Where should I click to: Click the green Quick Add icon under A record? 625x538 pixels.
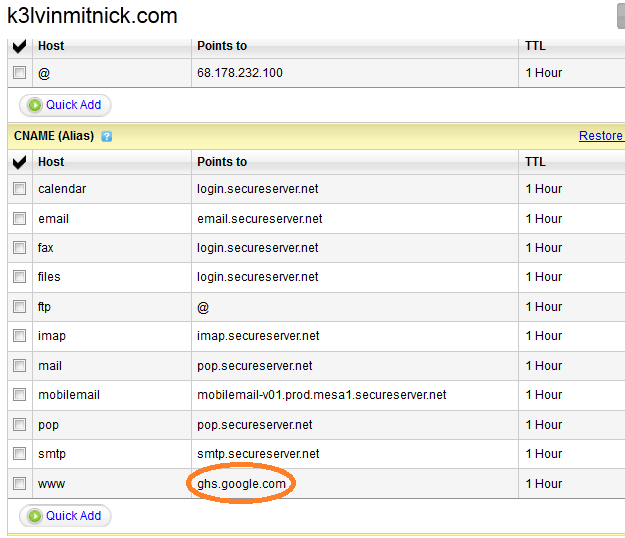tap(35, 105)
